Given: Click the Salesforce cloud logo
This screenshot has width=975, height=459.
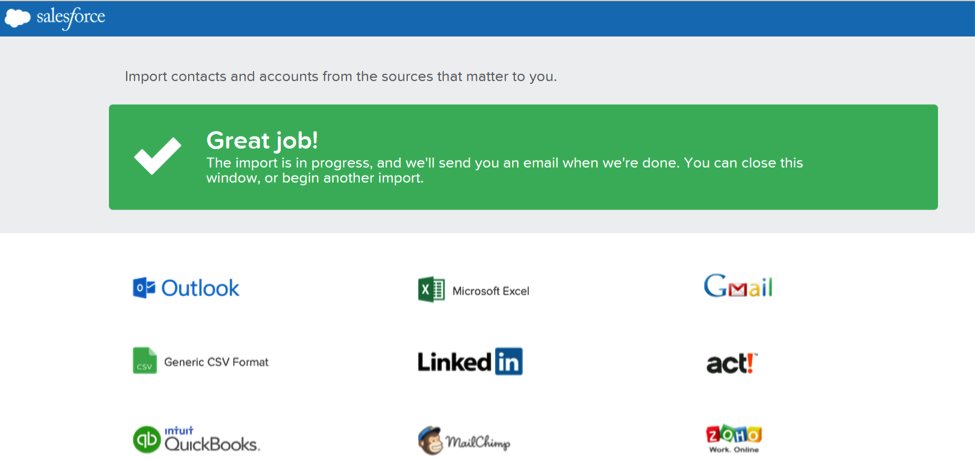Looking at the screenshot, I should click(17, 19).
